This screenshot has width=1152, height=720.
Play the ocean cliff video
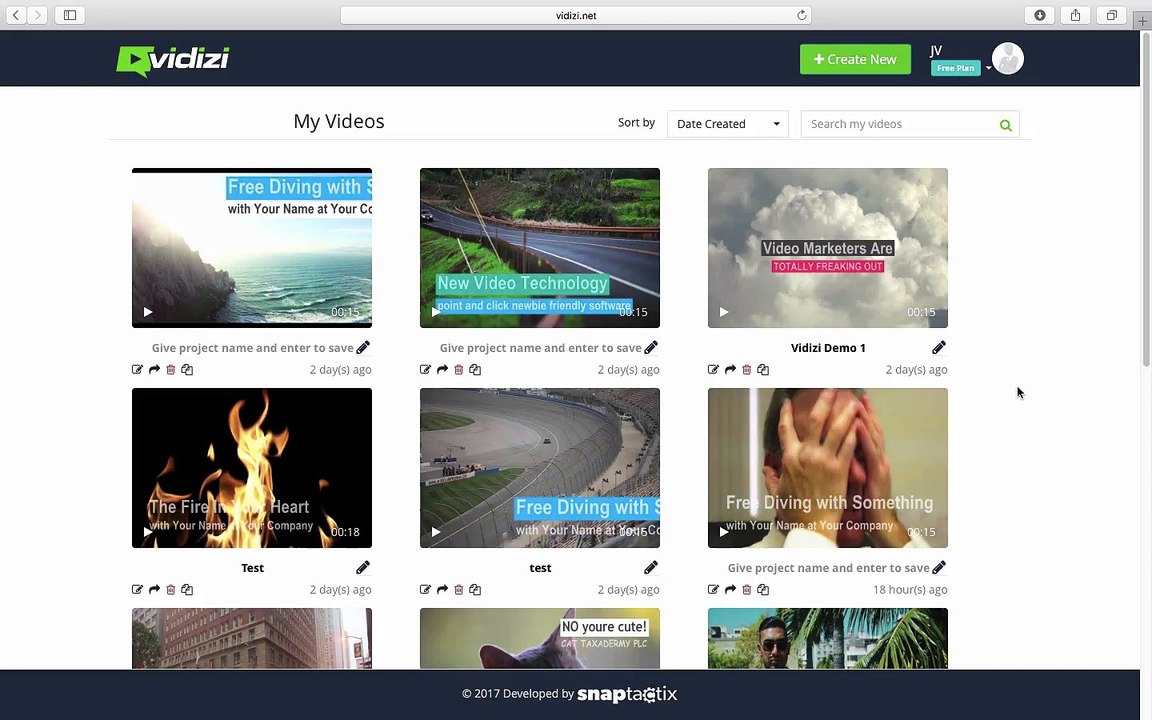tap(148, 312)
